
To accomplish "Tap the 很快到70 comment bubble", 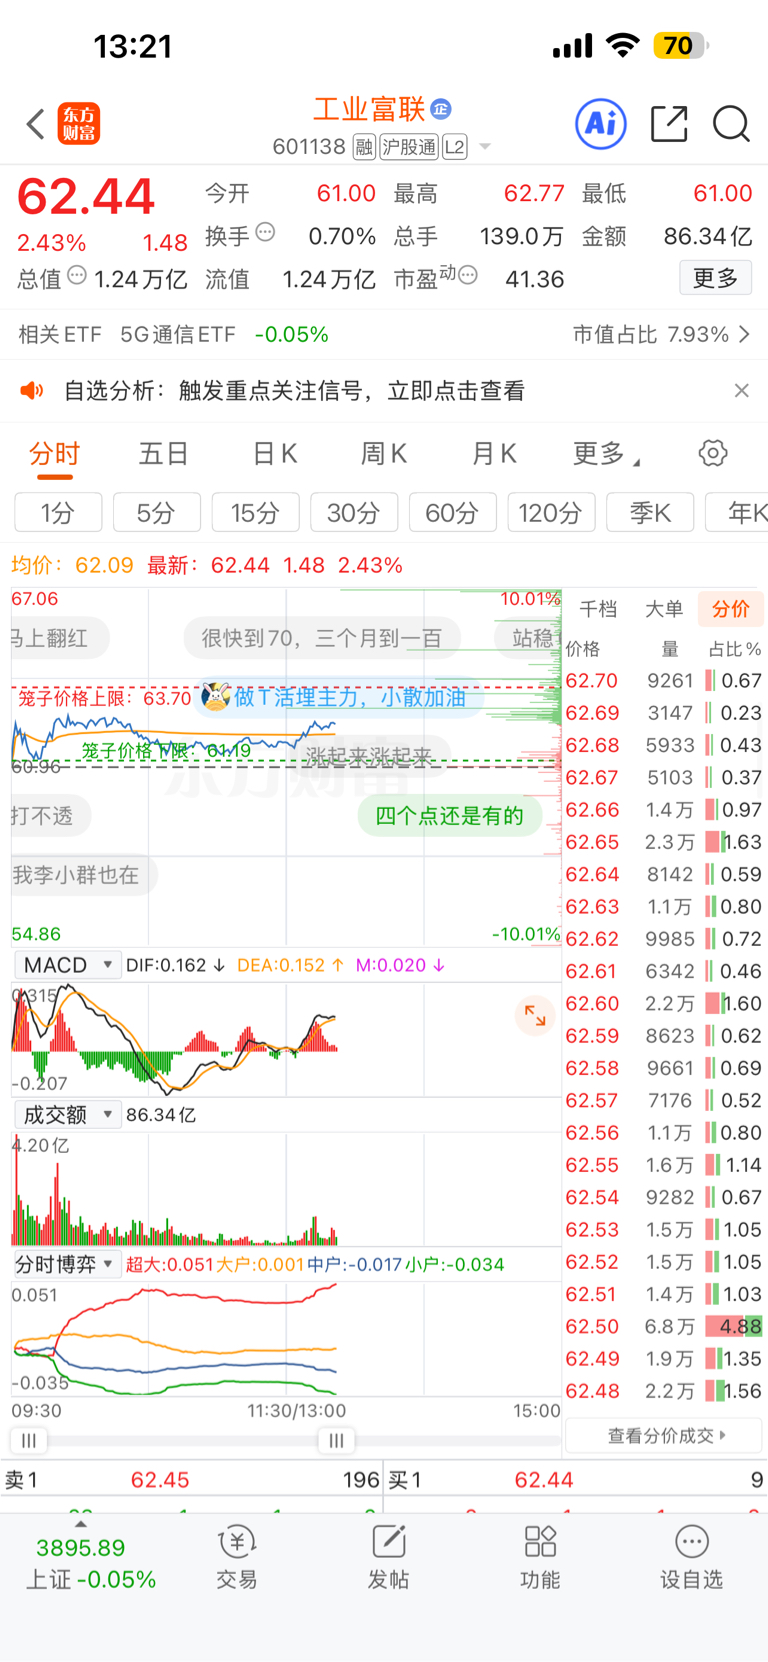I will (x=321, y=638).
